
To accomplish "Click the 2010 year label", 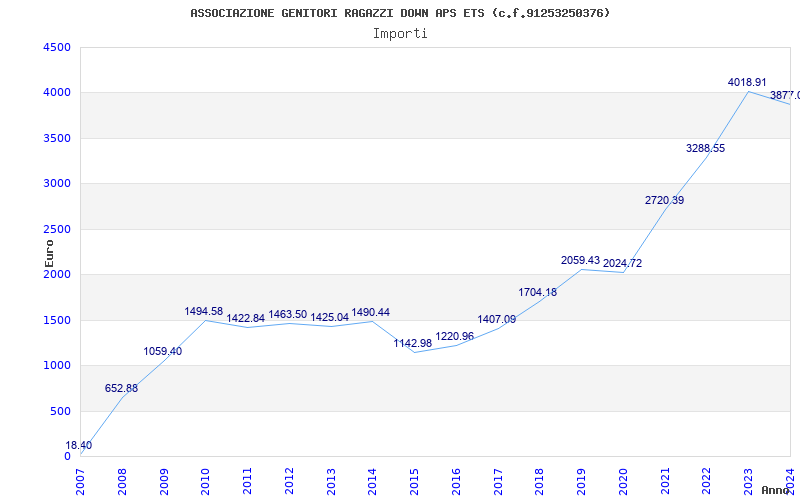I will click(206, 482).
